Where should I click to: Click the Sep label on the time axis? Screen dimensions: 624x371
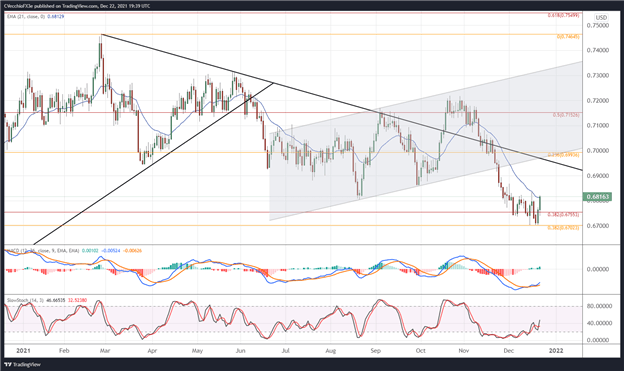tap(376, 351)
